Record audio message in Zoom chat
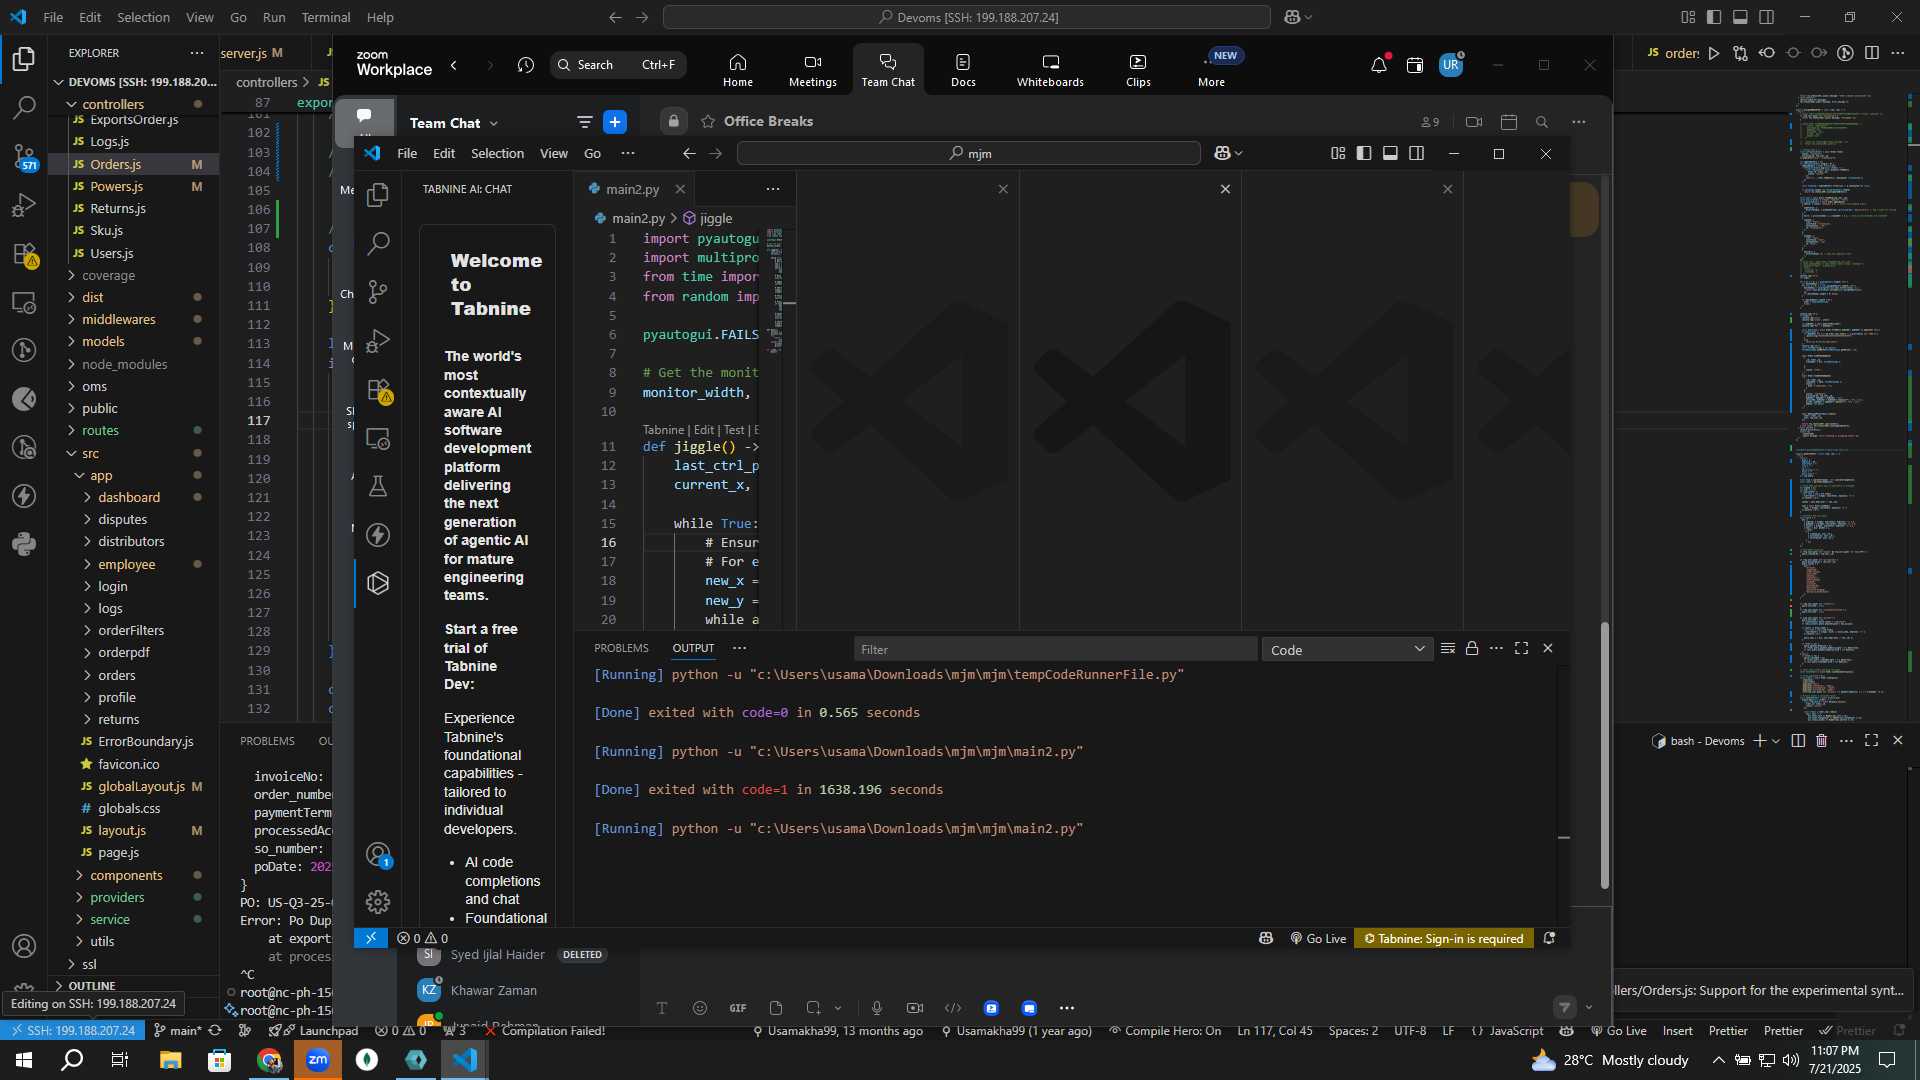This screenshot has width=1920, height=1080. point(877,1008)
